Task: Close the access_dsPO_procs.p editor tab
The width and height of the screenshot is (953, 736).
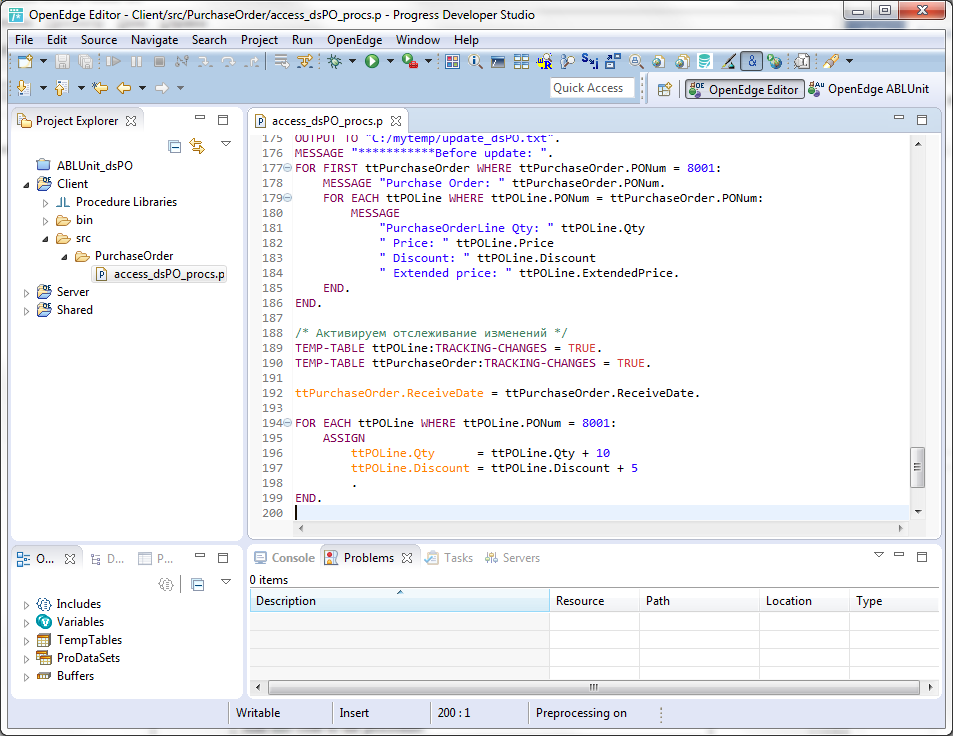Action: [x=396, y=121]
